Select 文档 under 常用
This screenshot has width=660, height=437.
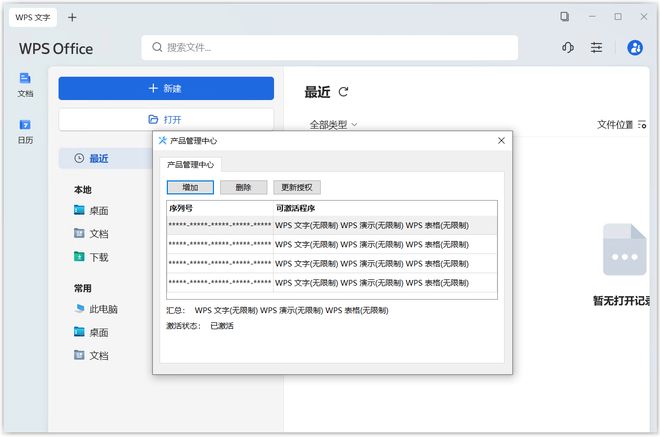coord(91,355)
